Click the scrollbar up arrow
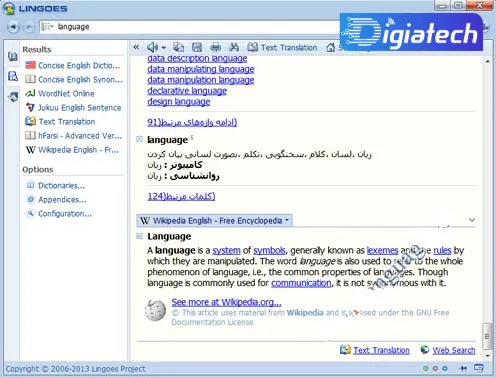496x378 pixels. (x=487, y=61)
